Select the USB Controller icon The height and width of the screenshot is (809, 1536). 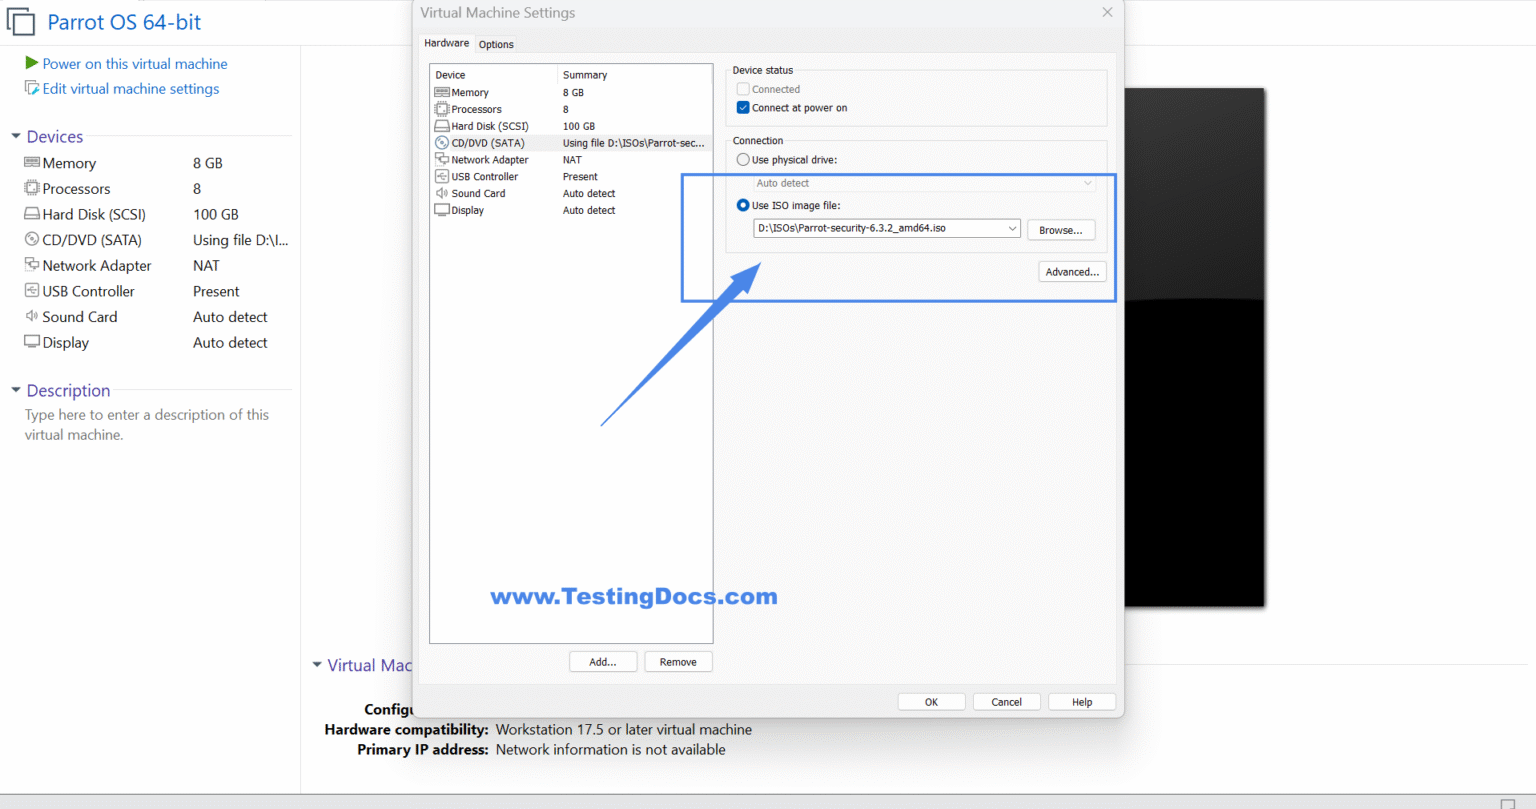pos(440,176)
